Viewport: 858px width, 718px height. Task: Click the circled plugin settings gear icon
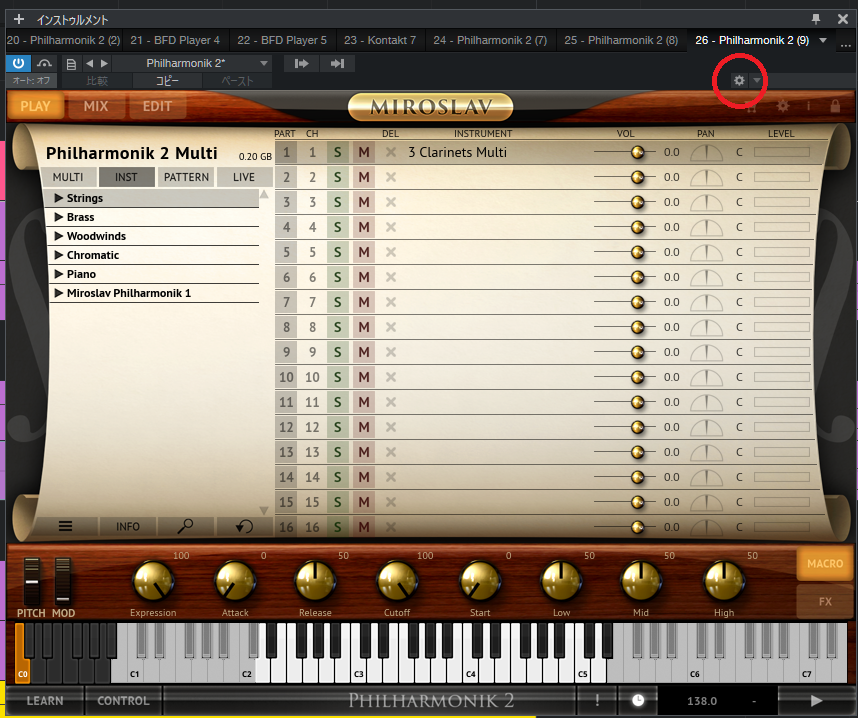739,80
